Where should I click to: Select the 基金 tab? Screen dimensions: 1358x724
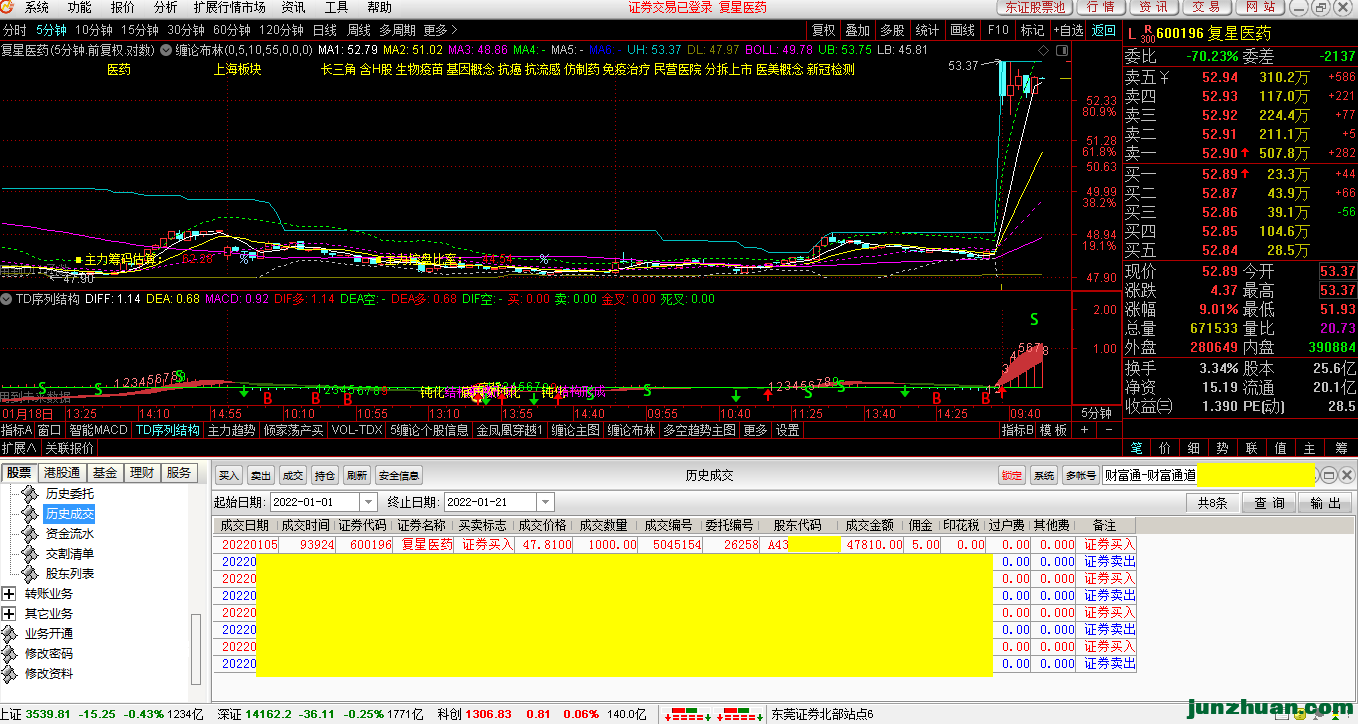(105, 473)
